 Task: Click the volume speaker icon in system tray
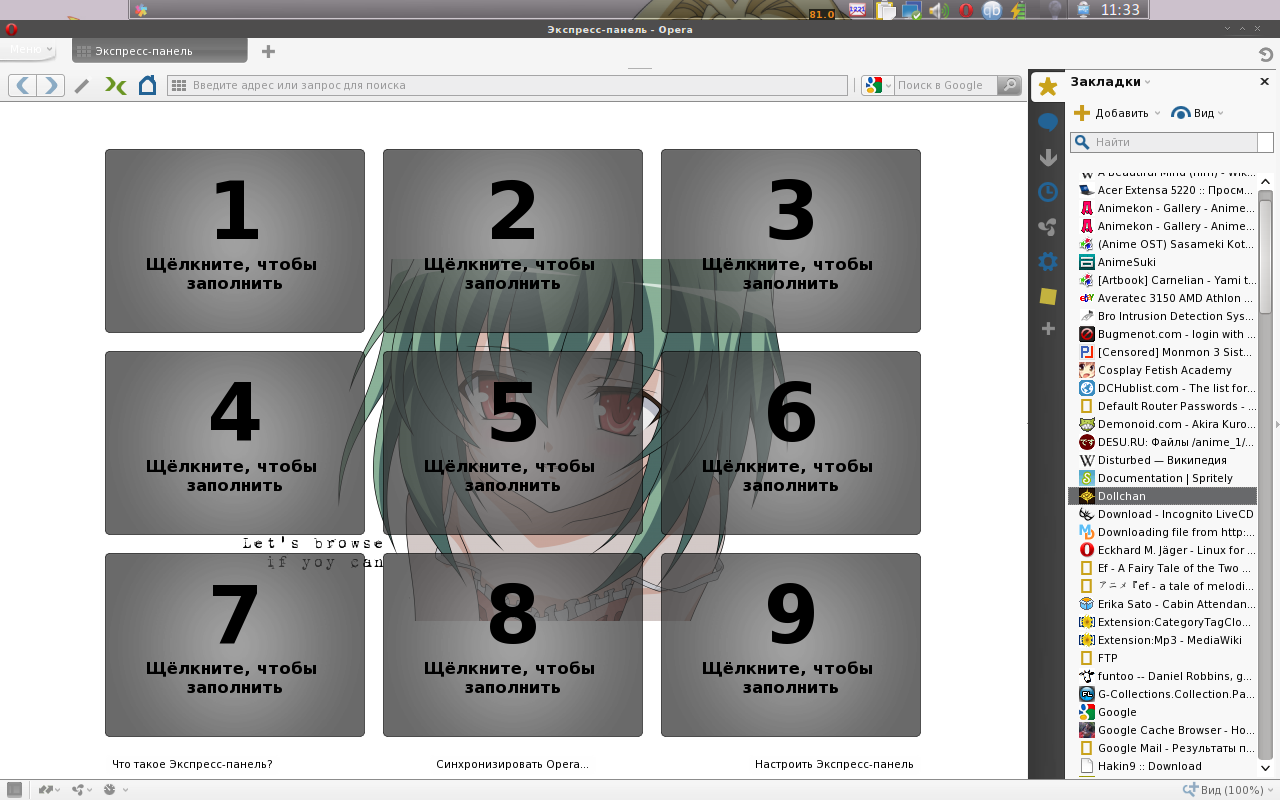coord(938,10)
